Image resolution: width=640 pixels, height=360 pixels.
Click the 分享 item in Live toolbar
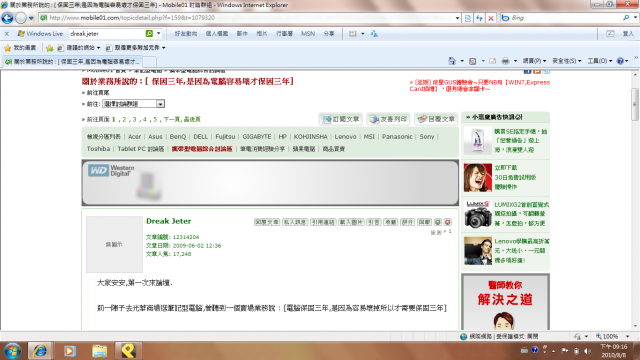click(329, 34)
